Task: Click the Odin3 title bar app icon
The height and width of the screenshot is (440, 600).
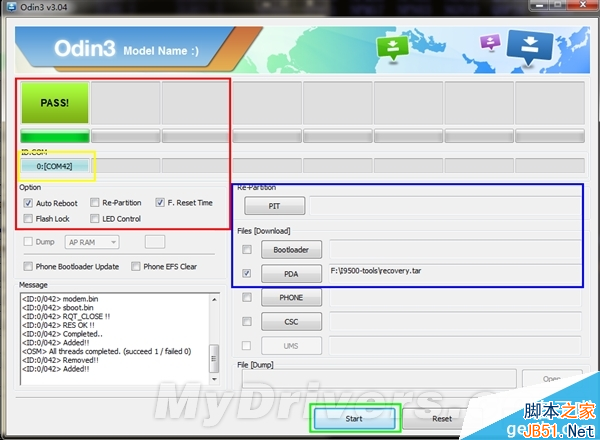Action: (x=11, y=7)
